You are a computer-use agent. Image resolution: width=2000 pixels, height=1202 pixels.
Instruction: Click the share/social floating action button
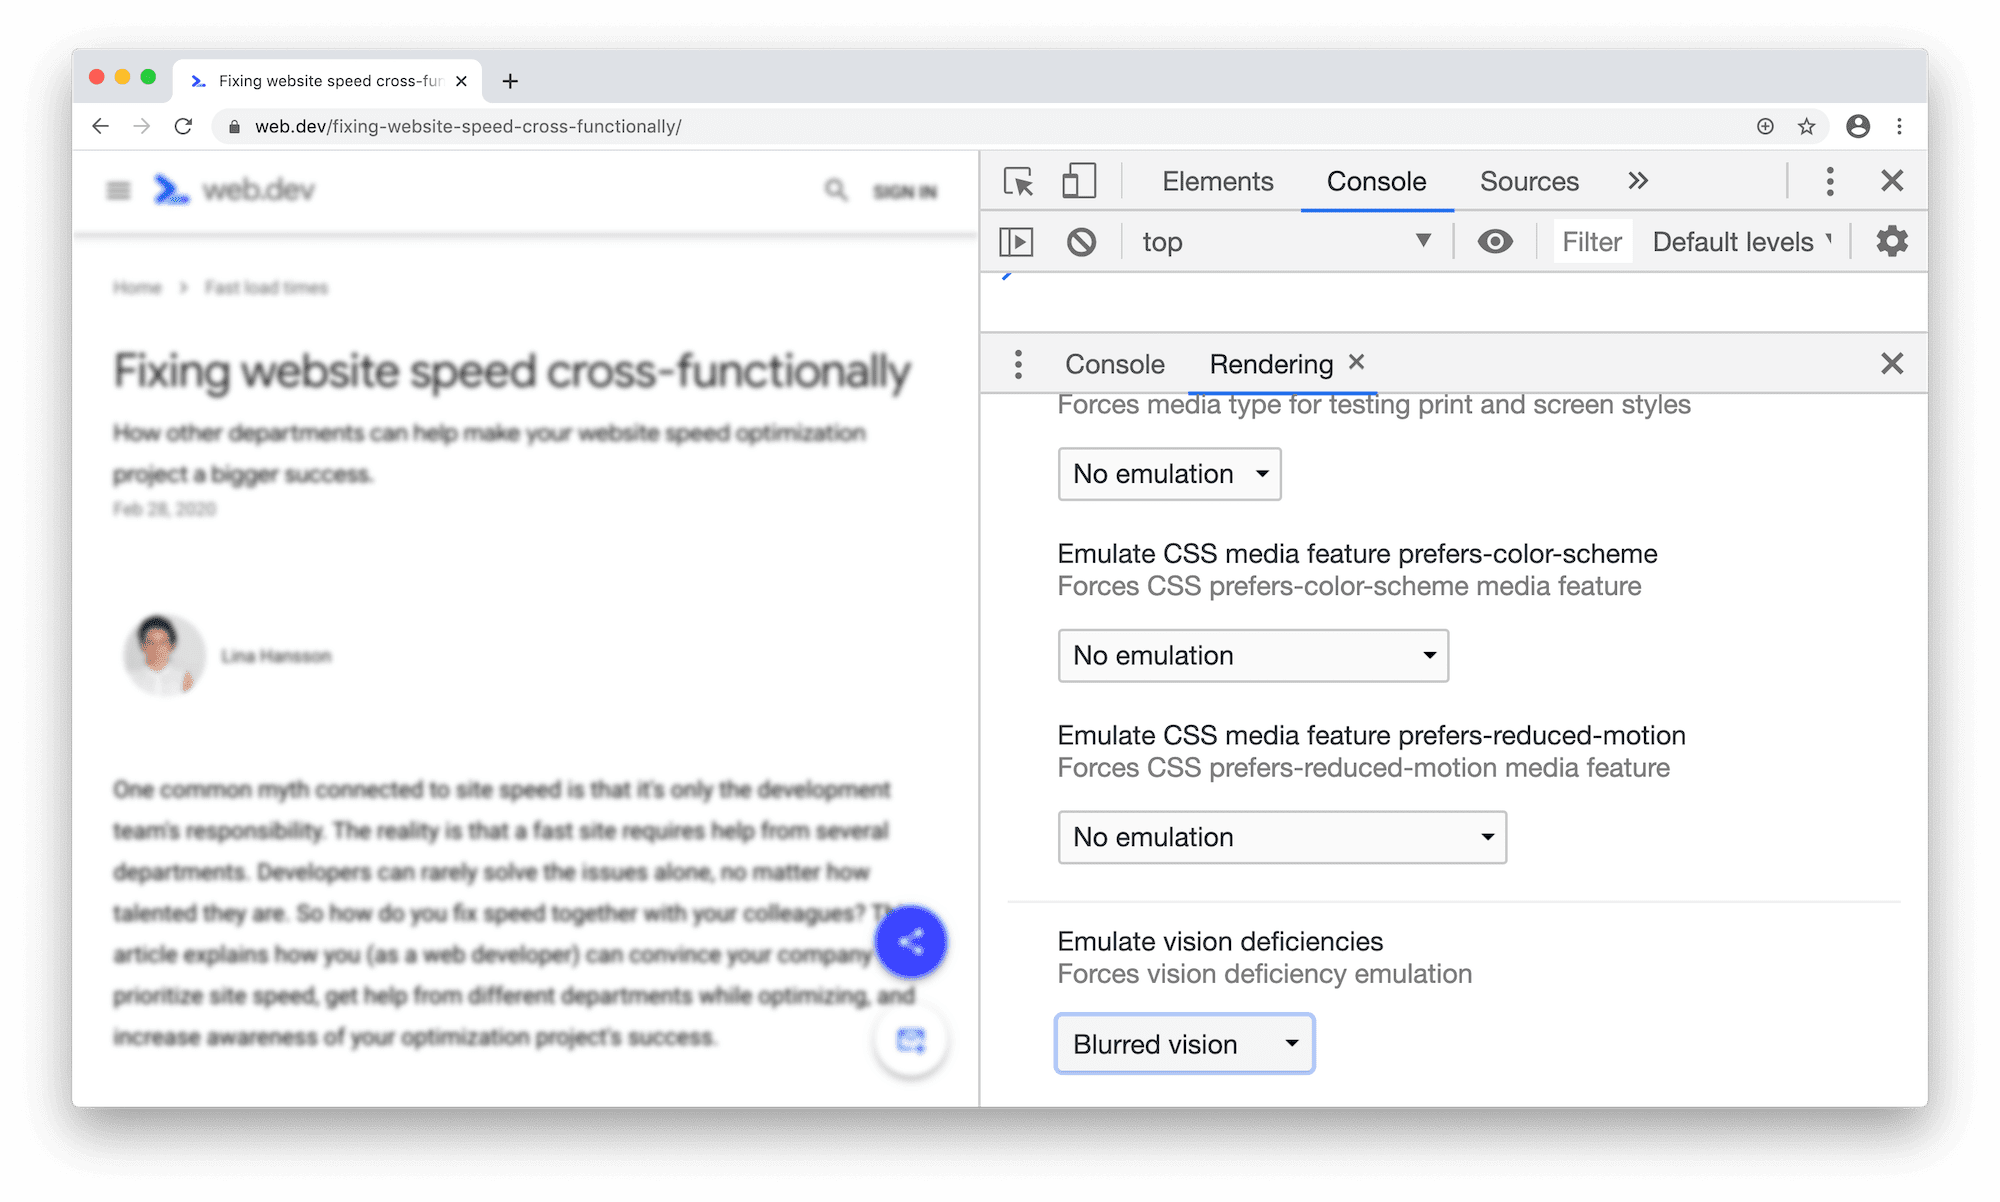tap(910, 942)
